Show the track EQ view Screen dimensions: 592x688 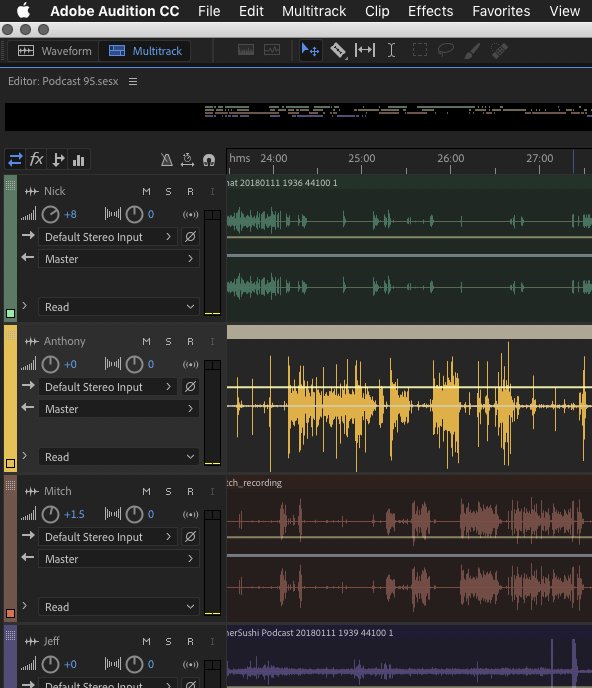pos(79,160)
